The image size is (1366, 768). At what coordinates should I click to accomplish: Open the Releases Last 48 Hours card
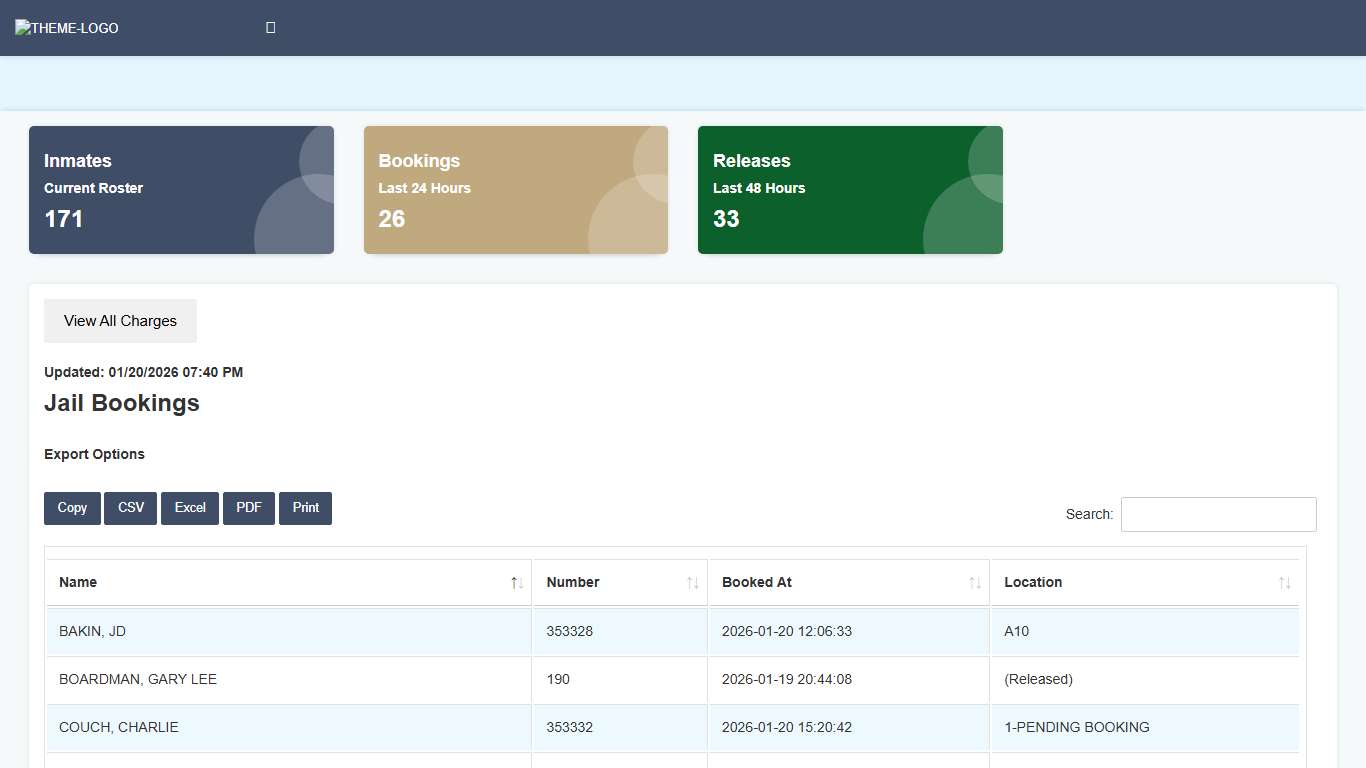(x=850, y=190)
